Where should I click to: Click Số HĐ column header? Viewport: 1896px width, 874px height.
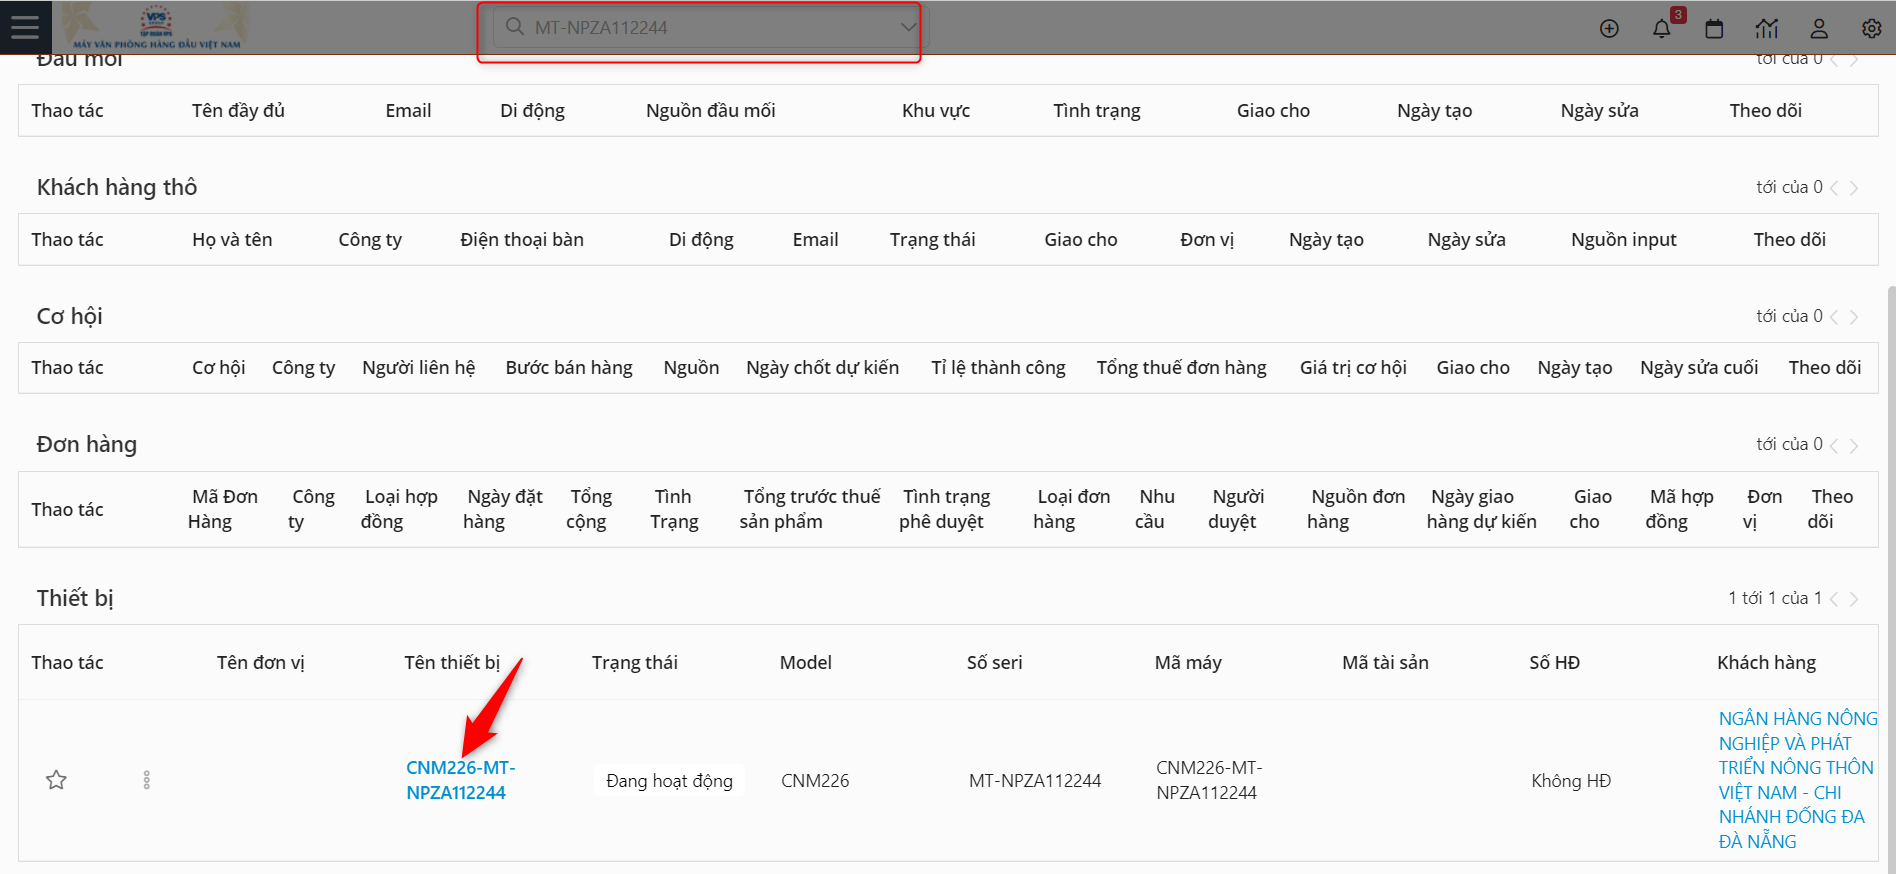point(1554,663)
